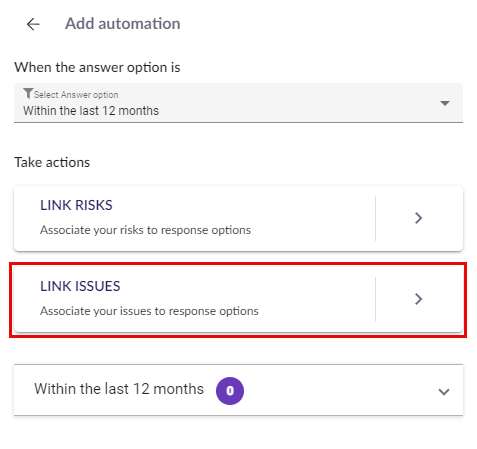This screenshot has height=449, width=477.
Task: Click the 'Take actions' section heading
Action: tap(52, 163)
